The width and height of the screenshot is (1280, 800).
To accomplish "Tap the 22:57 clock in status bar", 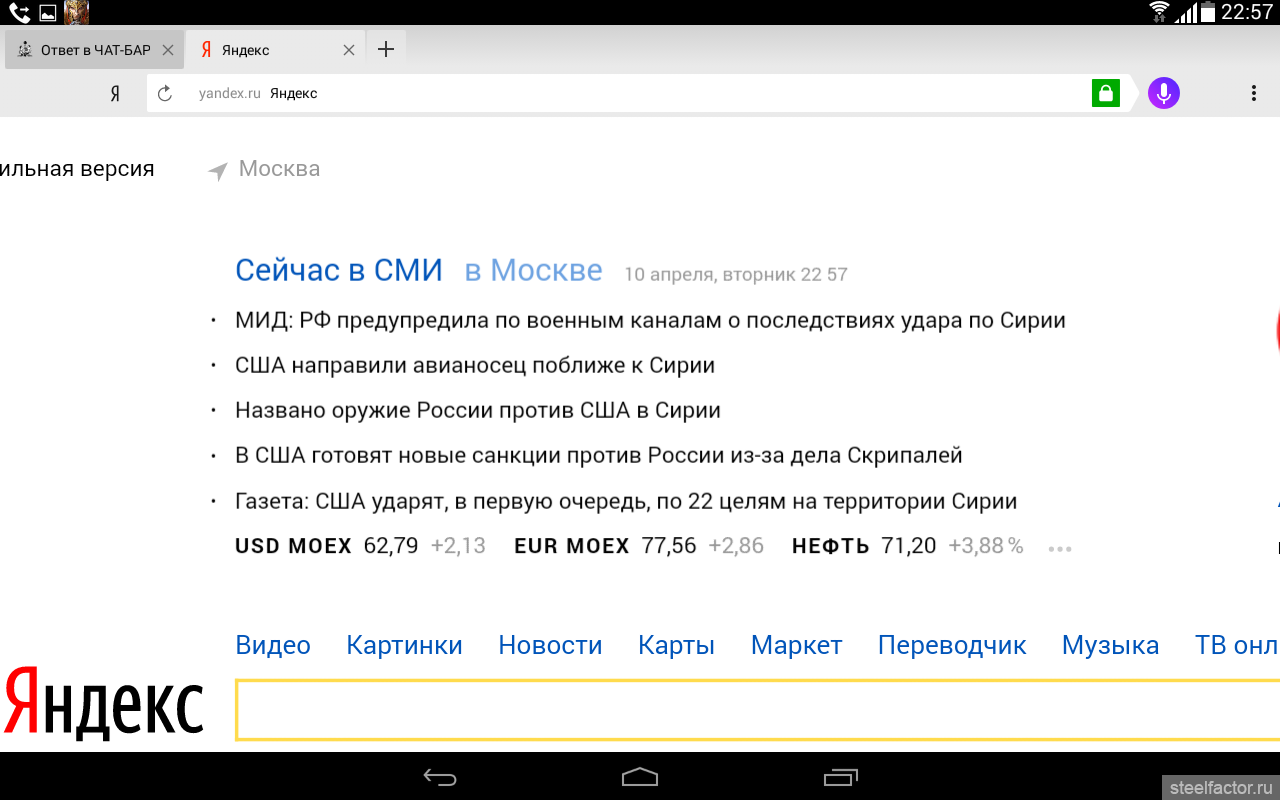I will (1247, 12).
